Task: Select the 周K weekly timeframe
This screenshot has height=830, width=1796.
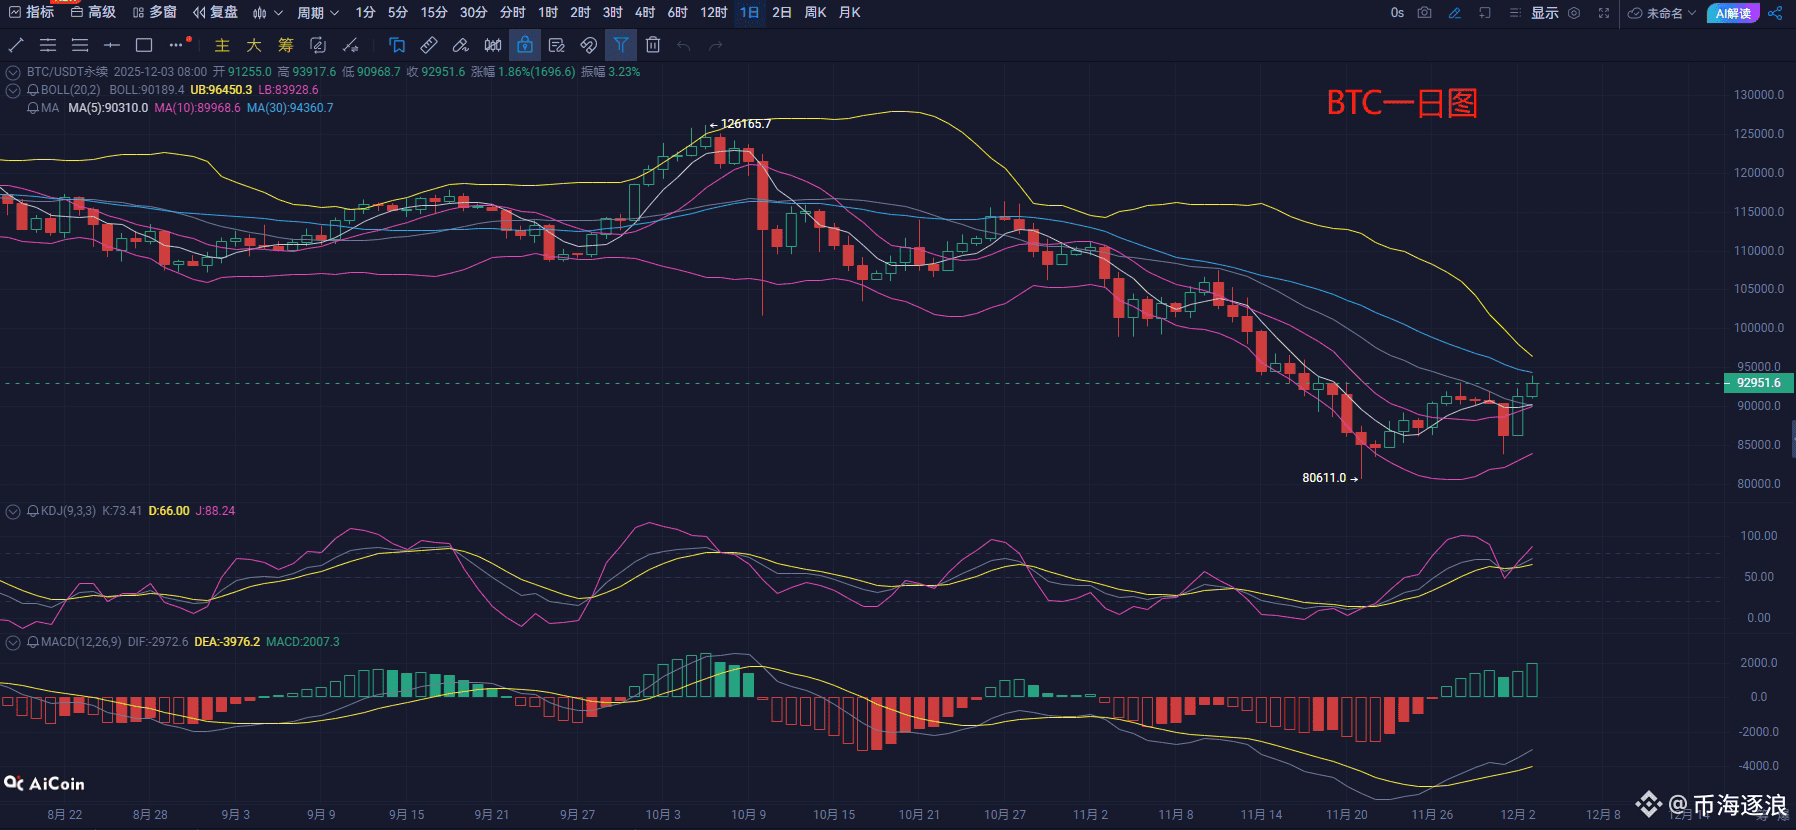Action: 816,13
